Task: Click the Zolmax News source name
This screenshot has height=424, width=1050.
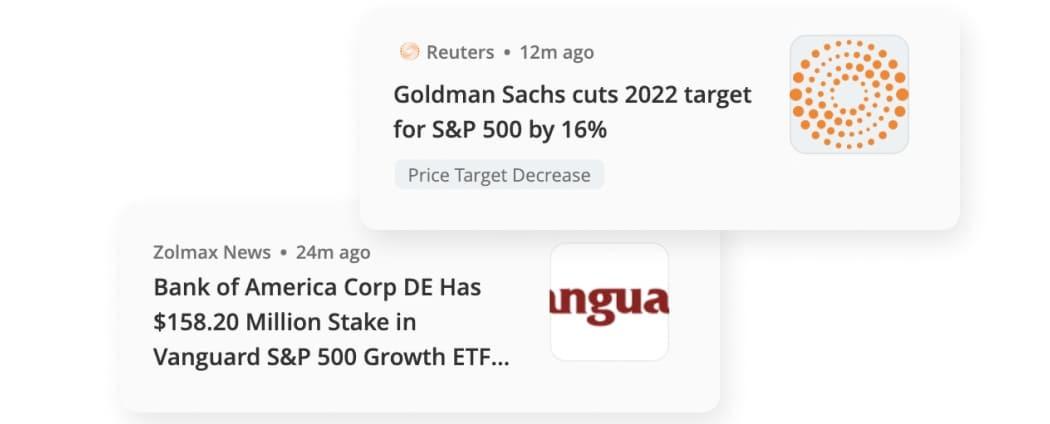Action: (212, 253)
